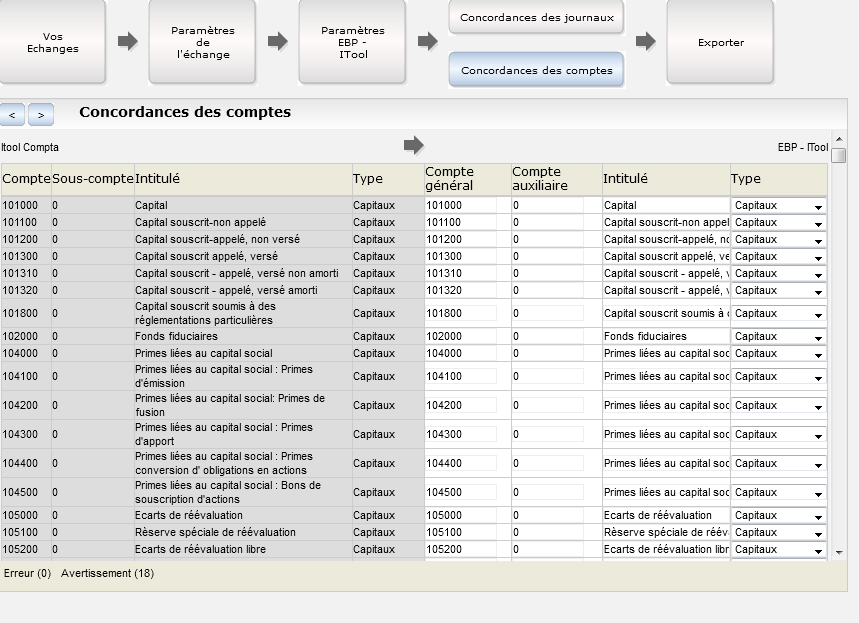Click the Exporter step button
Screen dimensions: 859x623
[720, 41]
